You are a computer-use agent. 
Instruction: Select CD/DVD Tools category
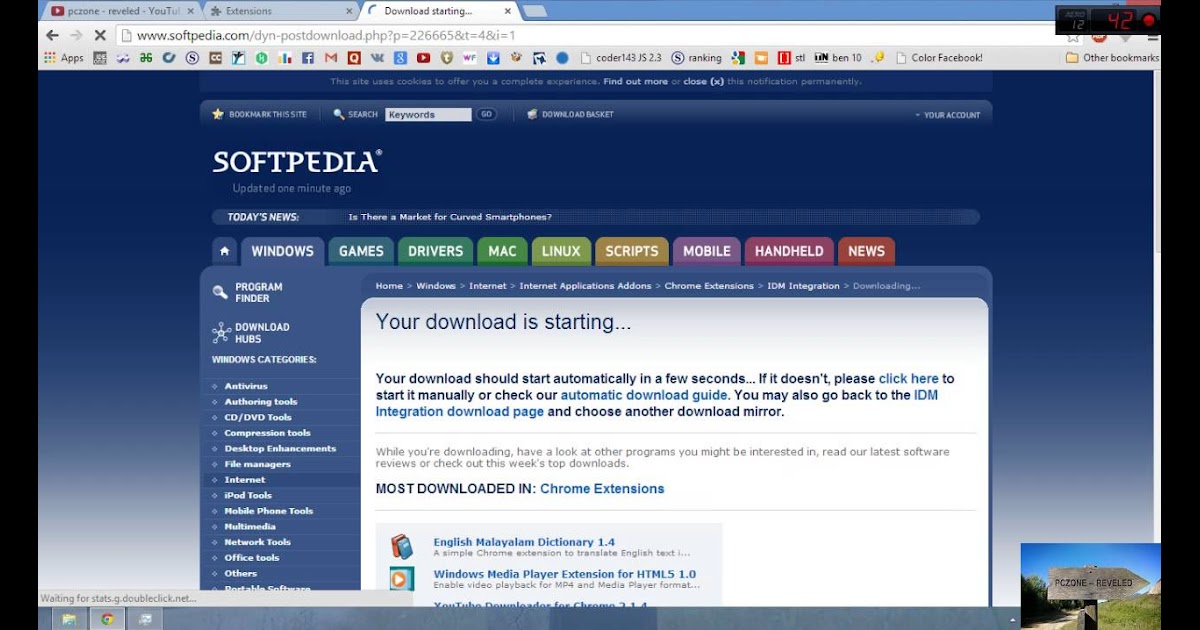(258, 417)
